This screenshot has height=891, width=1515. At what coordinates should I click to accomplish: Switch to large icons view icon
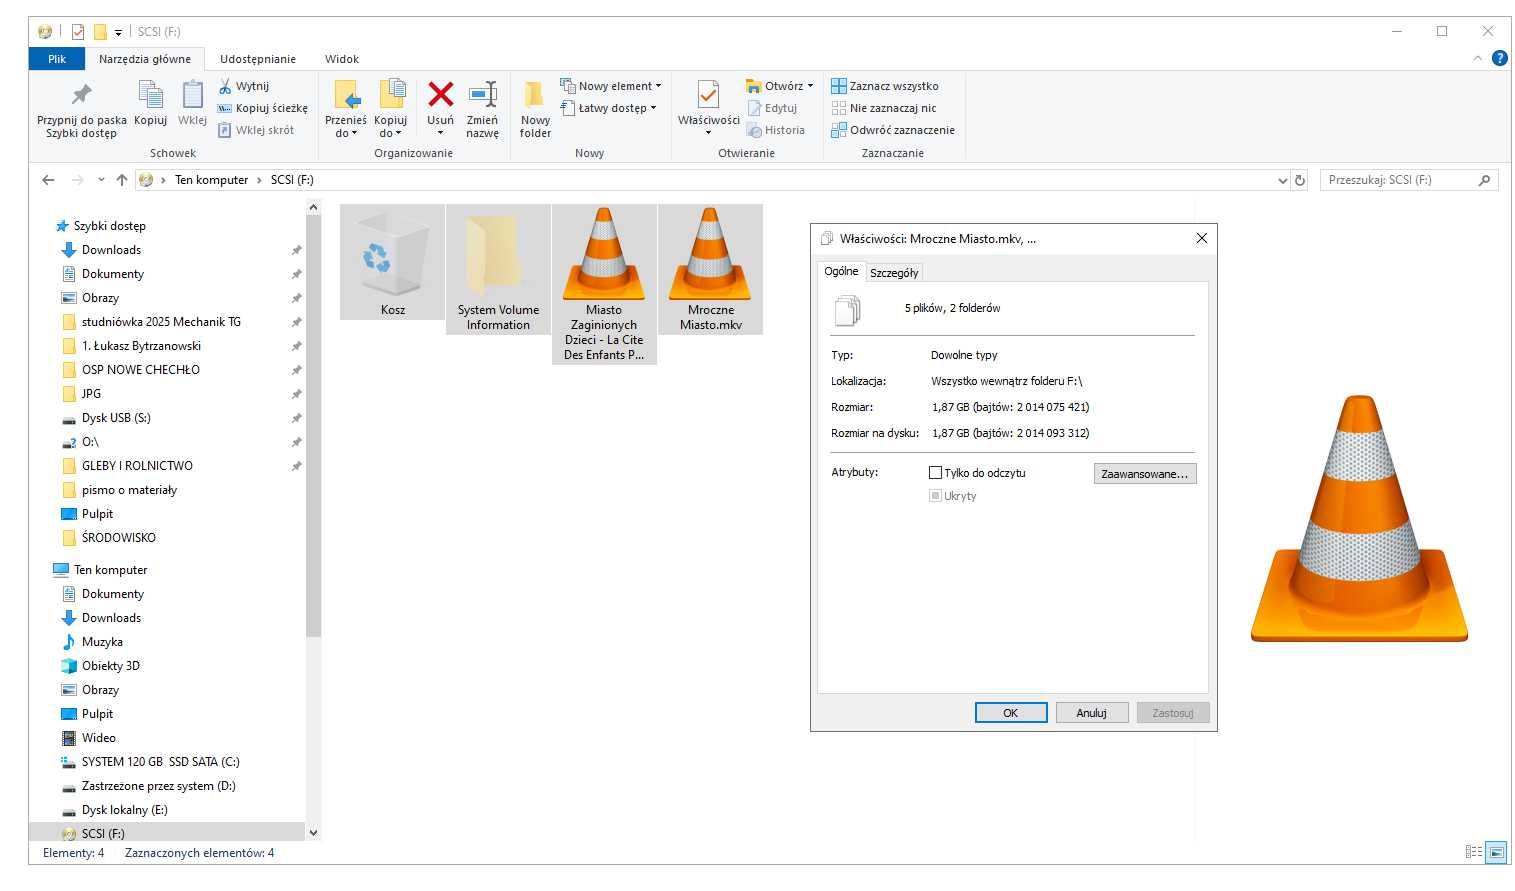pos(1496,852)
